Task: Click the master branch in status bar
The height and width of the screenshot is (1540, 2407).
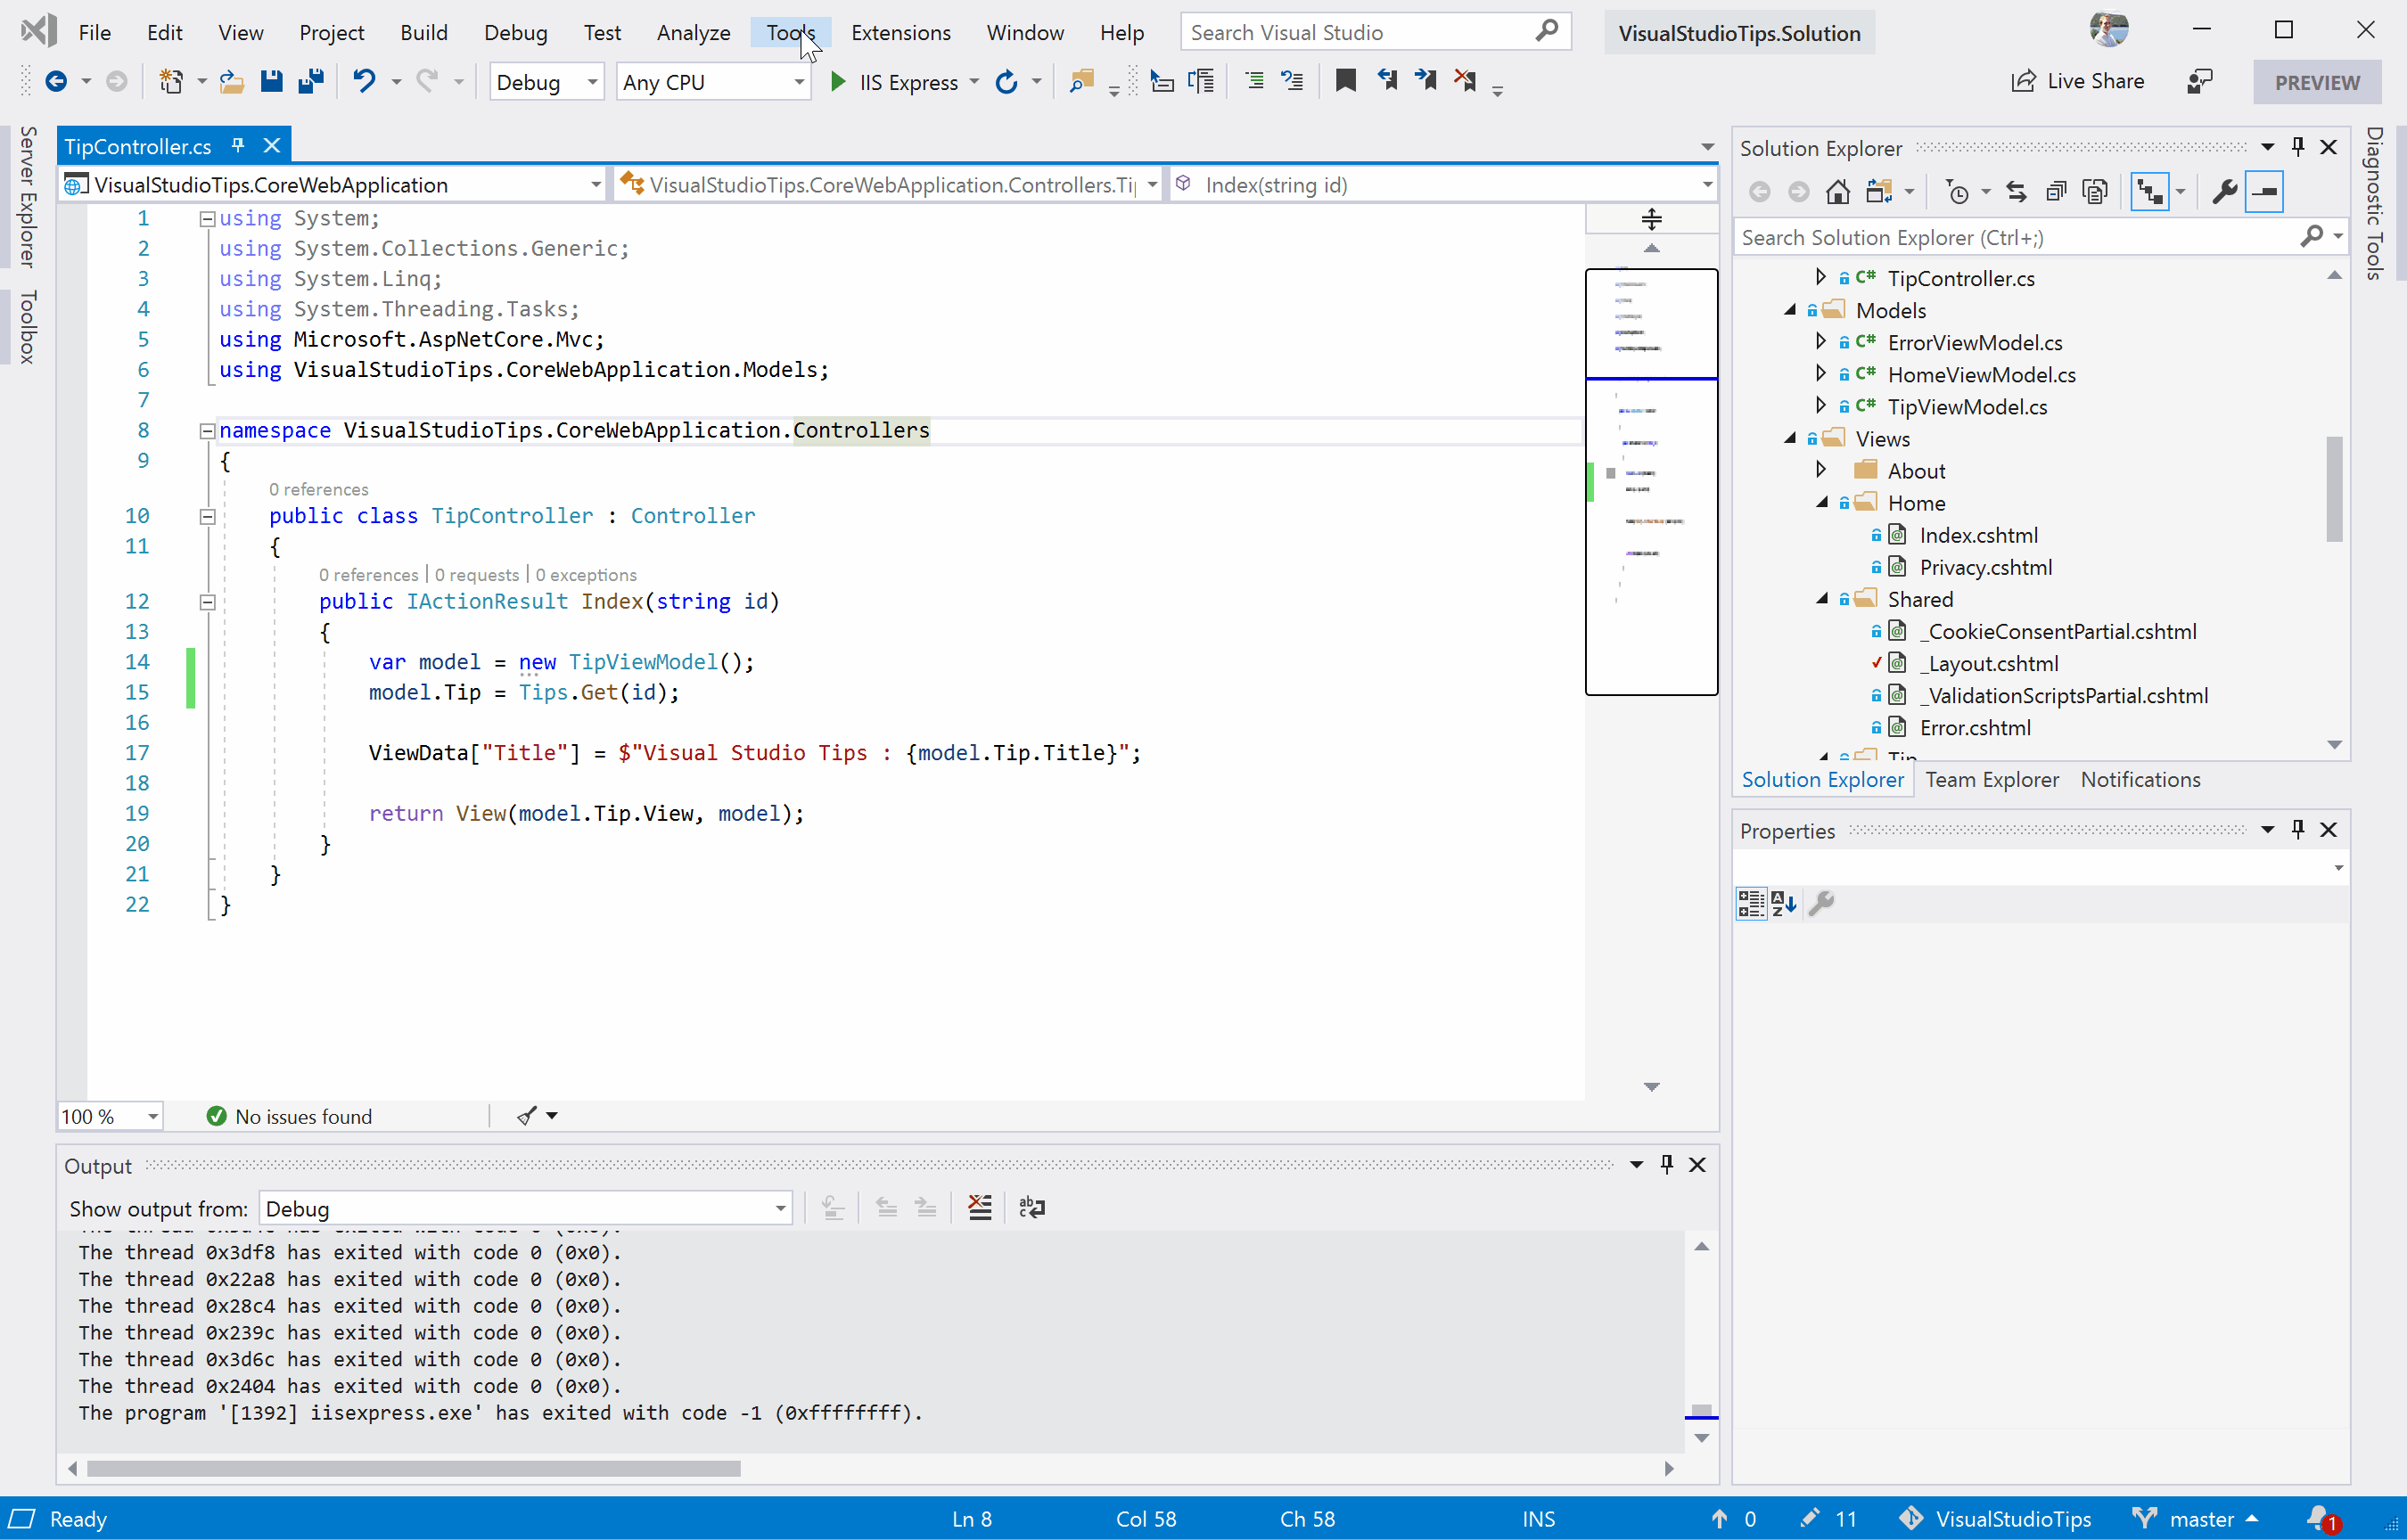Action: click(2200, 1519)
